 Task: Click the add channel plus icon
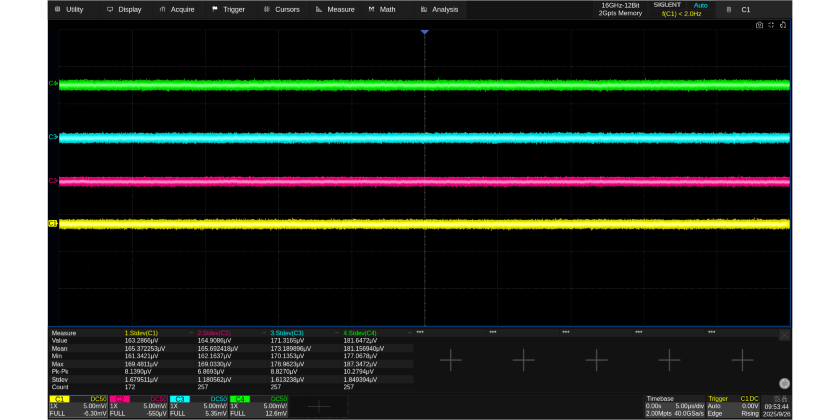click(318, 406)
